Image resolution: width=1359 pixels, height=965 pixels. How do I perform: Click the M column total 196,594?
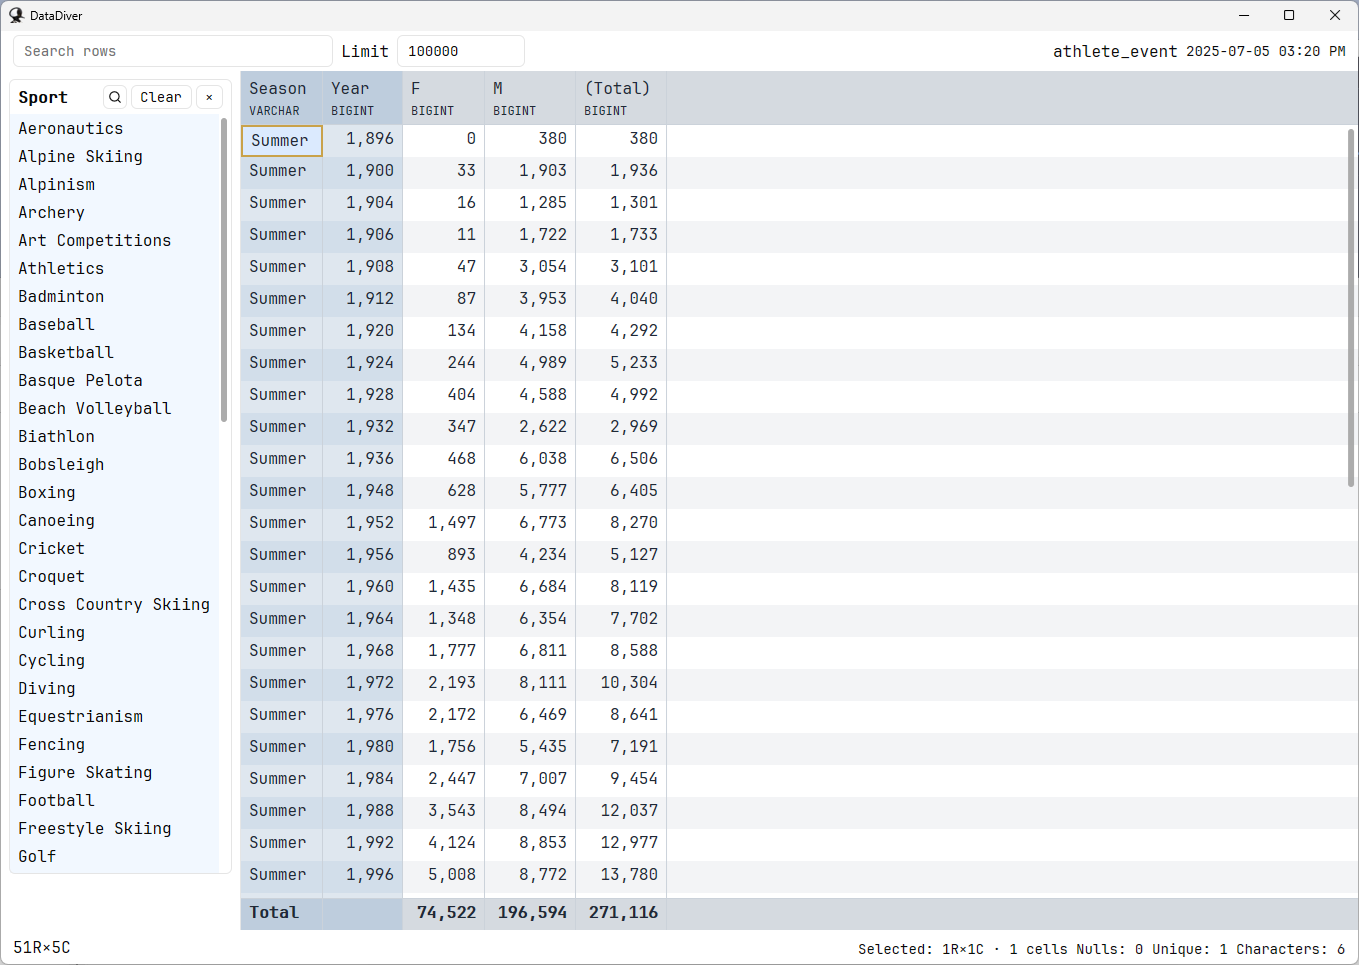point(530,913)
